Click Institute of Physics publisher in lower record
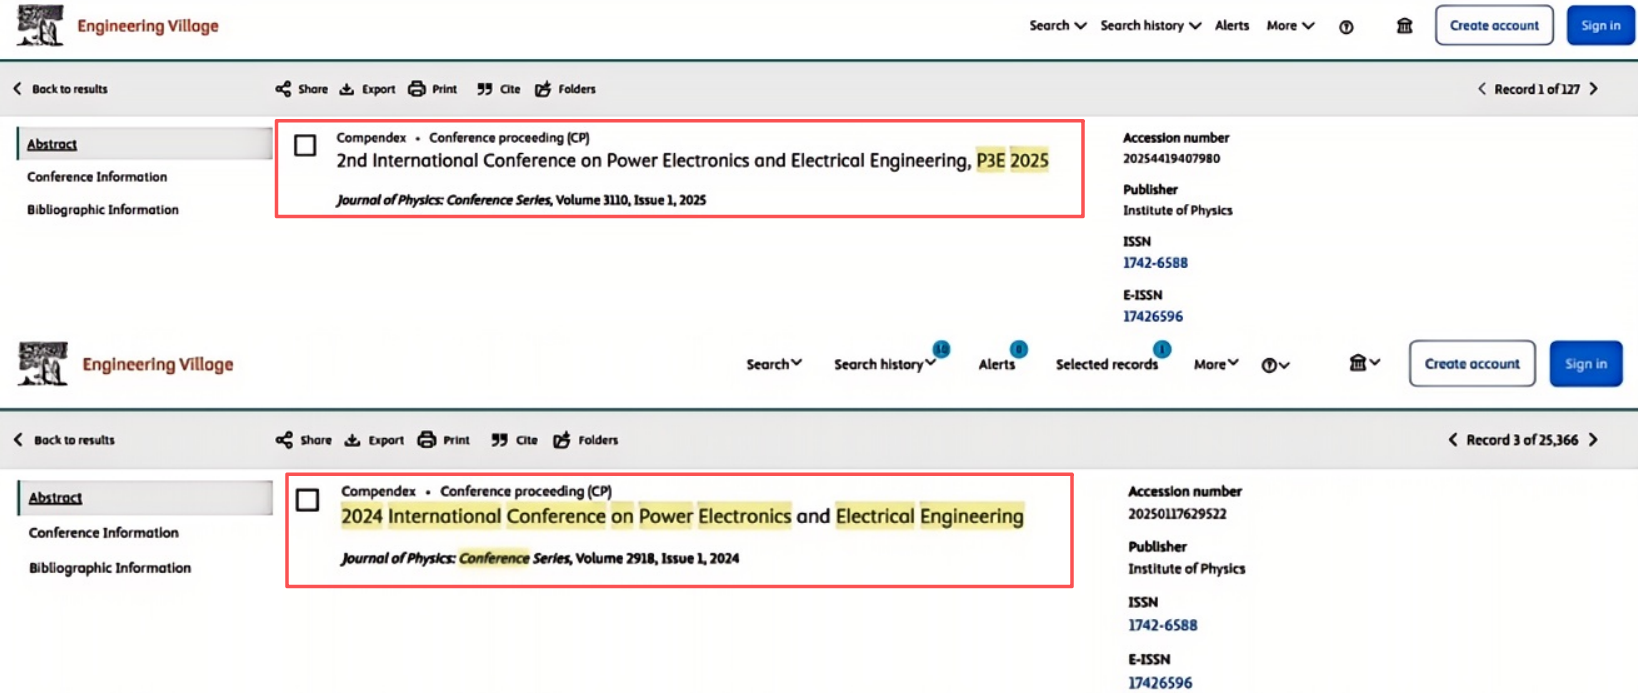Viewport: 1638px width, 693px height. click(1186, 568)
